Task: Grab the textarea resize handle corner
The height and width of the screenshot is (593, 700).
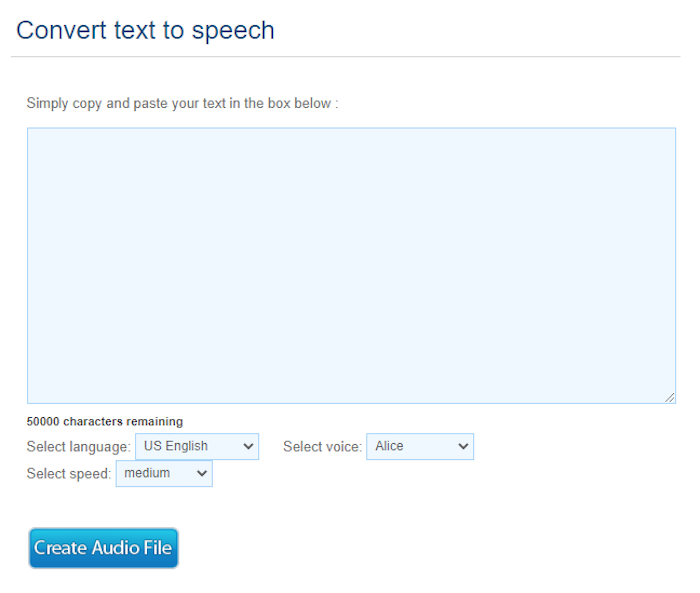Action: point(669,397)
